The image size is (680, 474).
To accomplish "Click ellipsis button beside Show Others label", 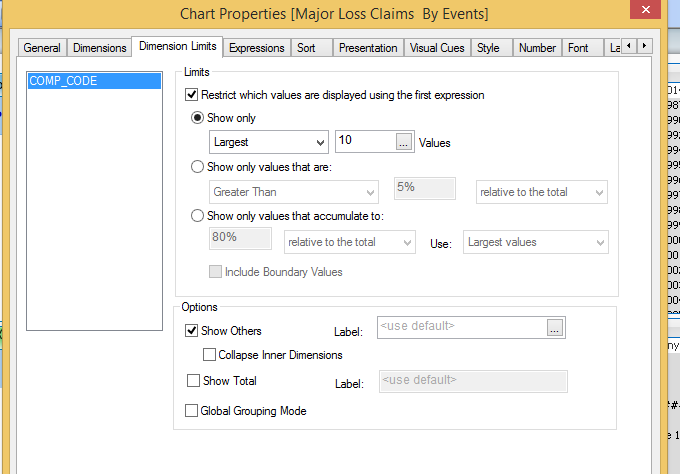I will click(x=556, y=327).
